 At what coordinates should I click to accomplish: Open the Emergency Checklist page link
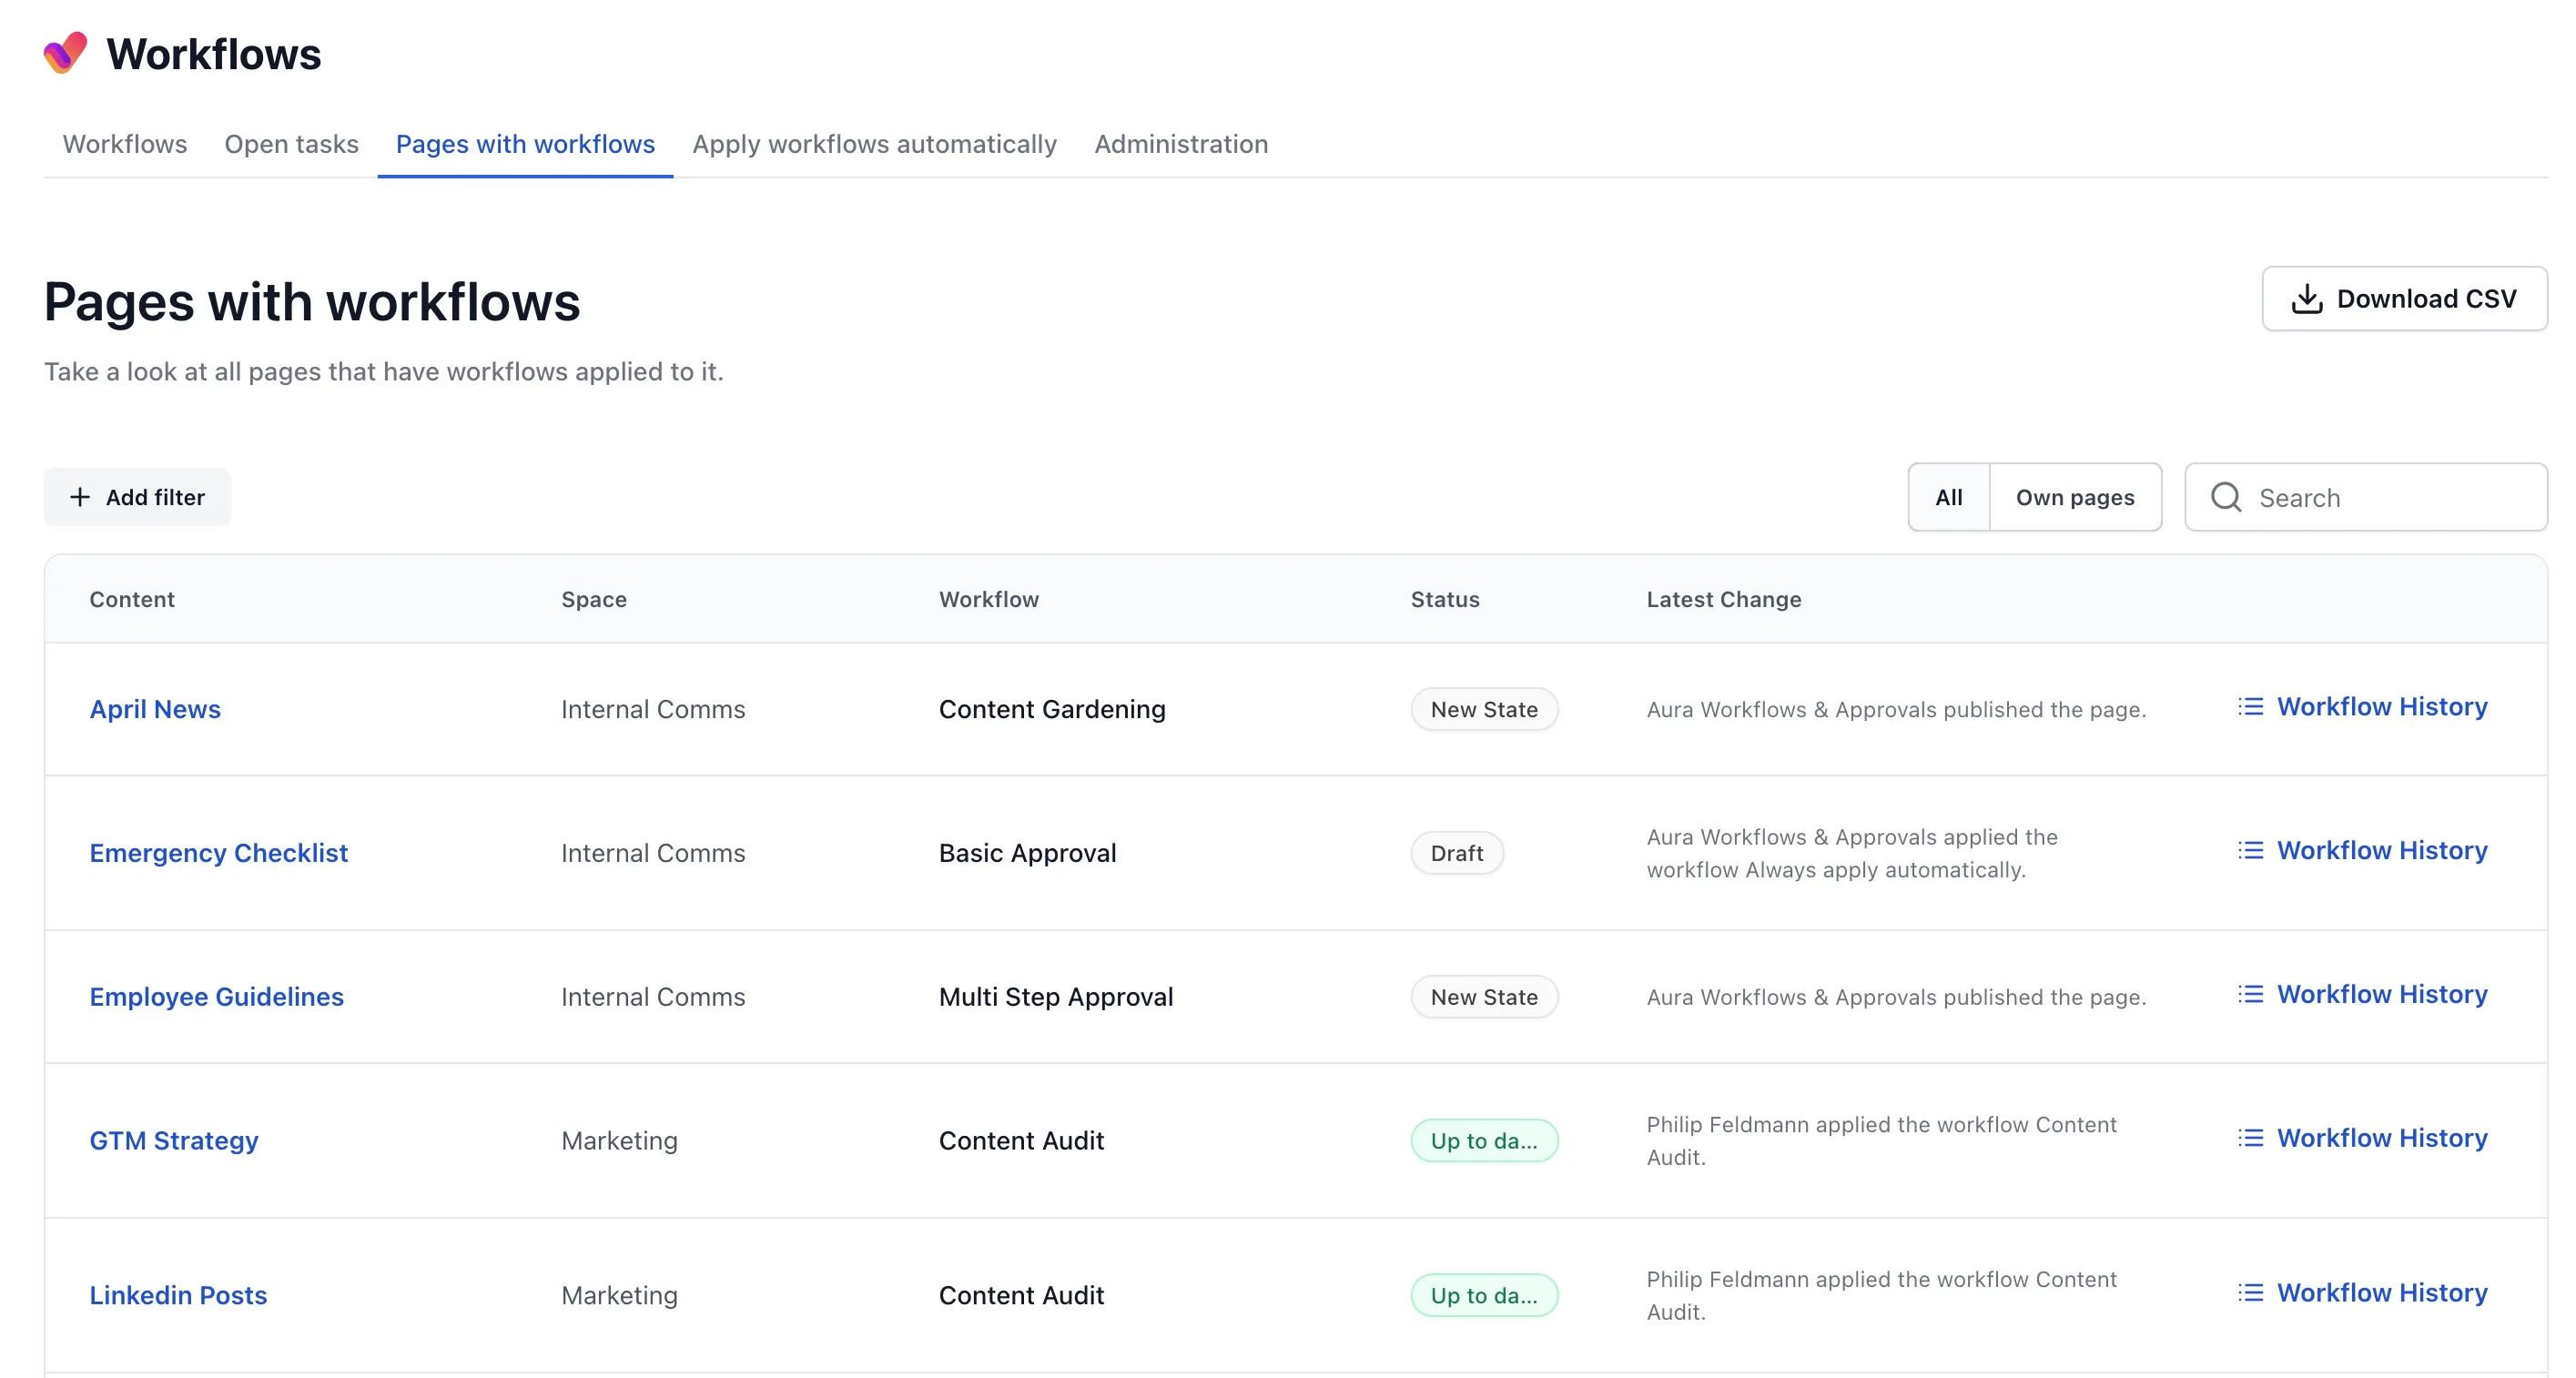[218, 853]
